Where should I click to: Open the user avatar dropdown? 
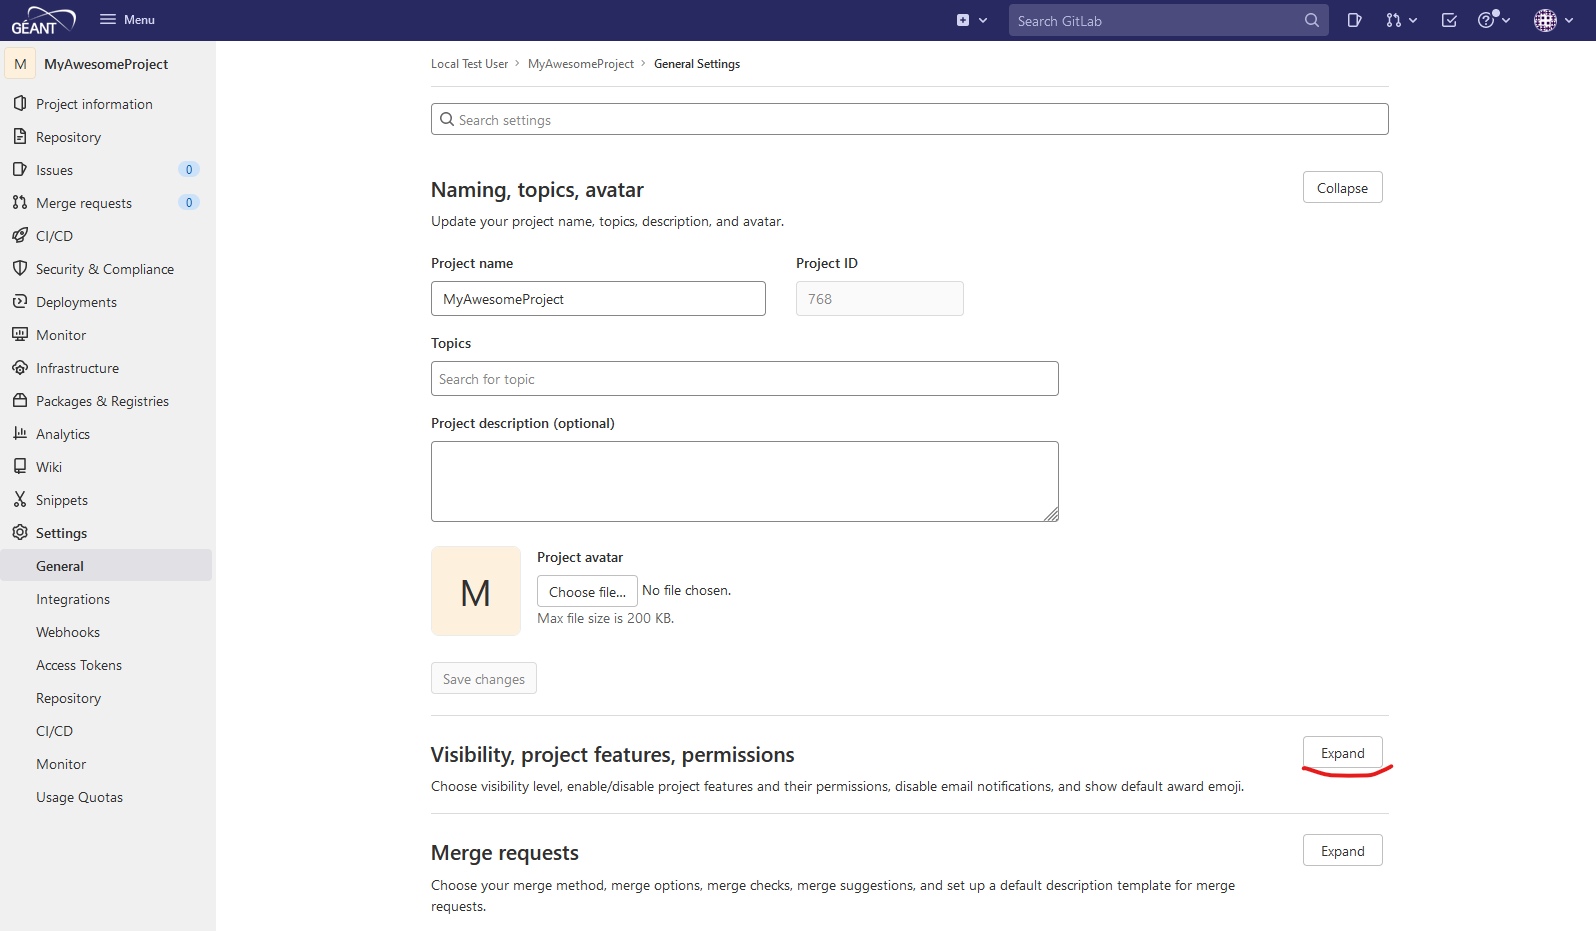pyautogui.click(x=1554, y=20)
